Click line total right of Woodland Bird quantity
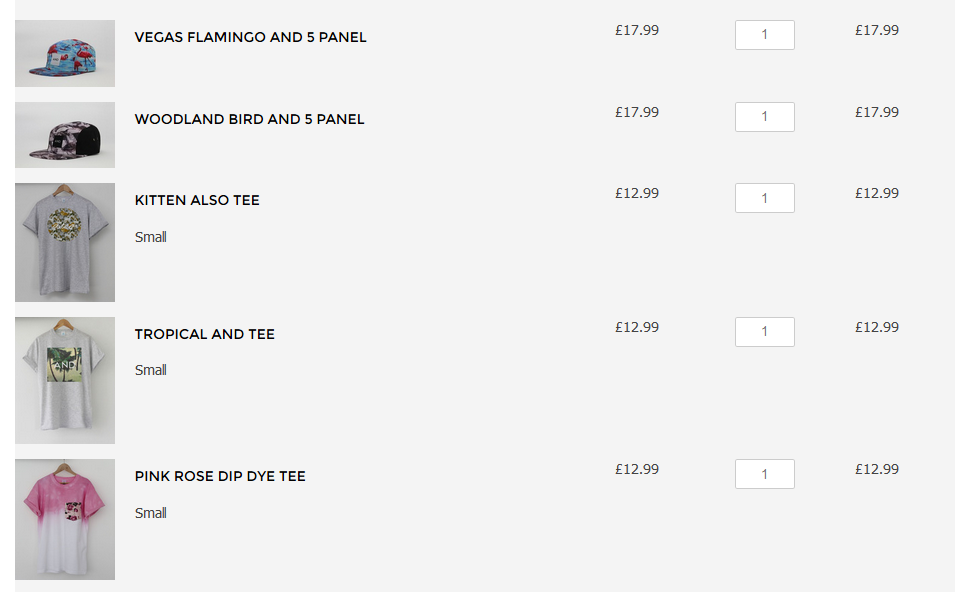This screenshot has height=592, width=956. coord(877,112)
